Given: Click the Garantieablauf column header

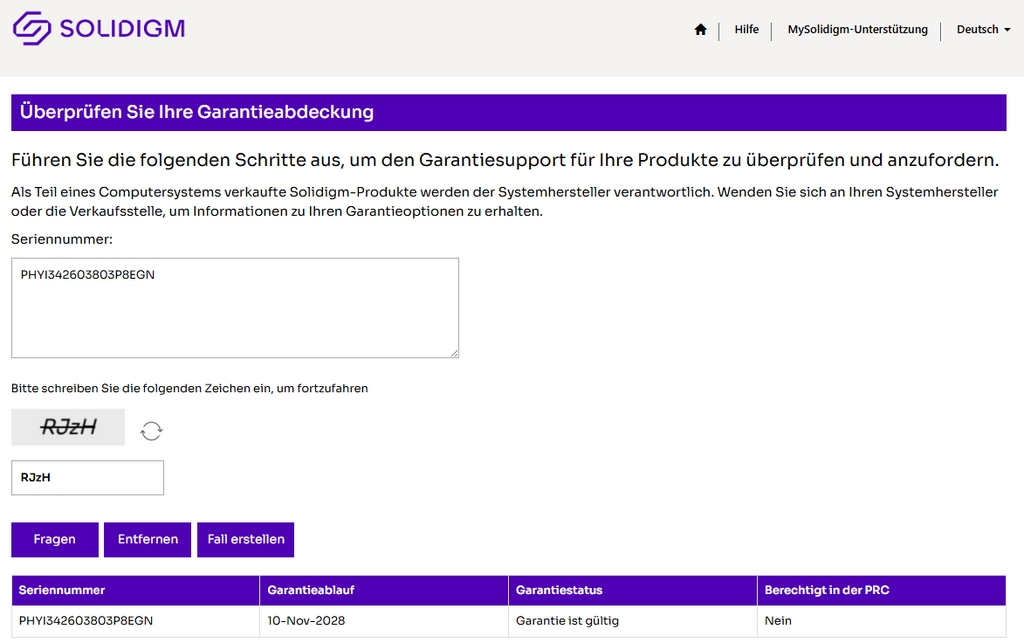Looking at the screenshot, I should point(384,590).
